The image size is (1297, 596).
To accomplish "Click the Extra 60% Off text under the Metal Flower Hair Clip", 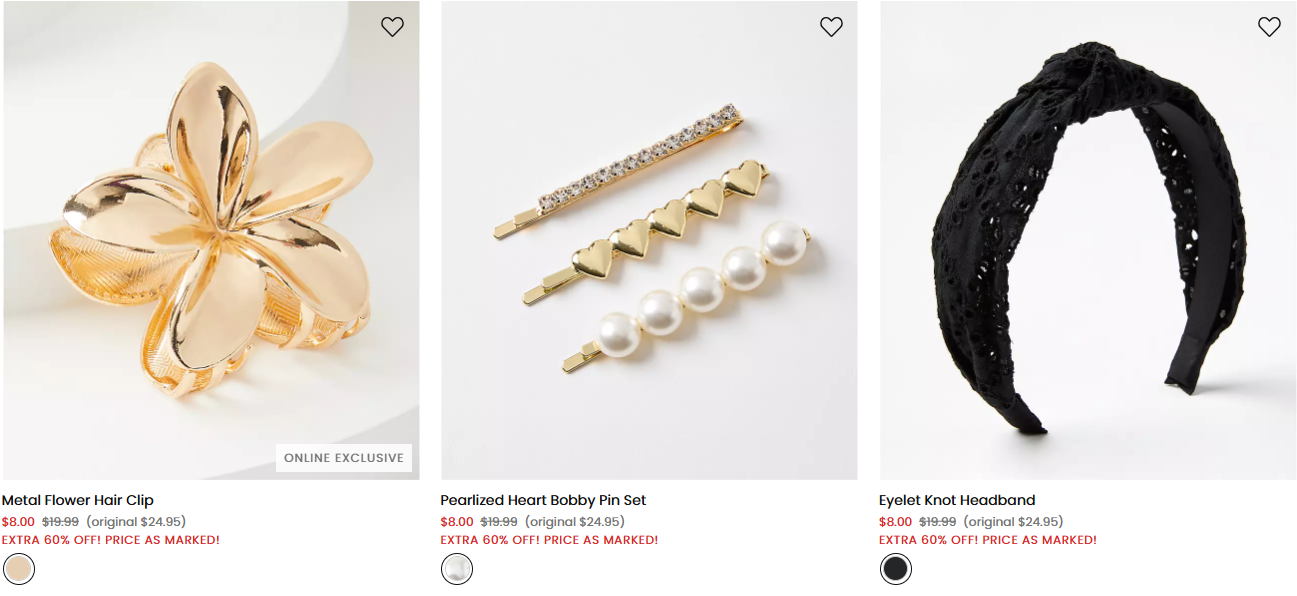I will pyautogui.click(x=110, y=540).
